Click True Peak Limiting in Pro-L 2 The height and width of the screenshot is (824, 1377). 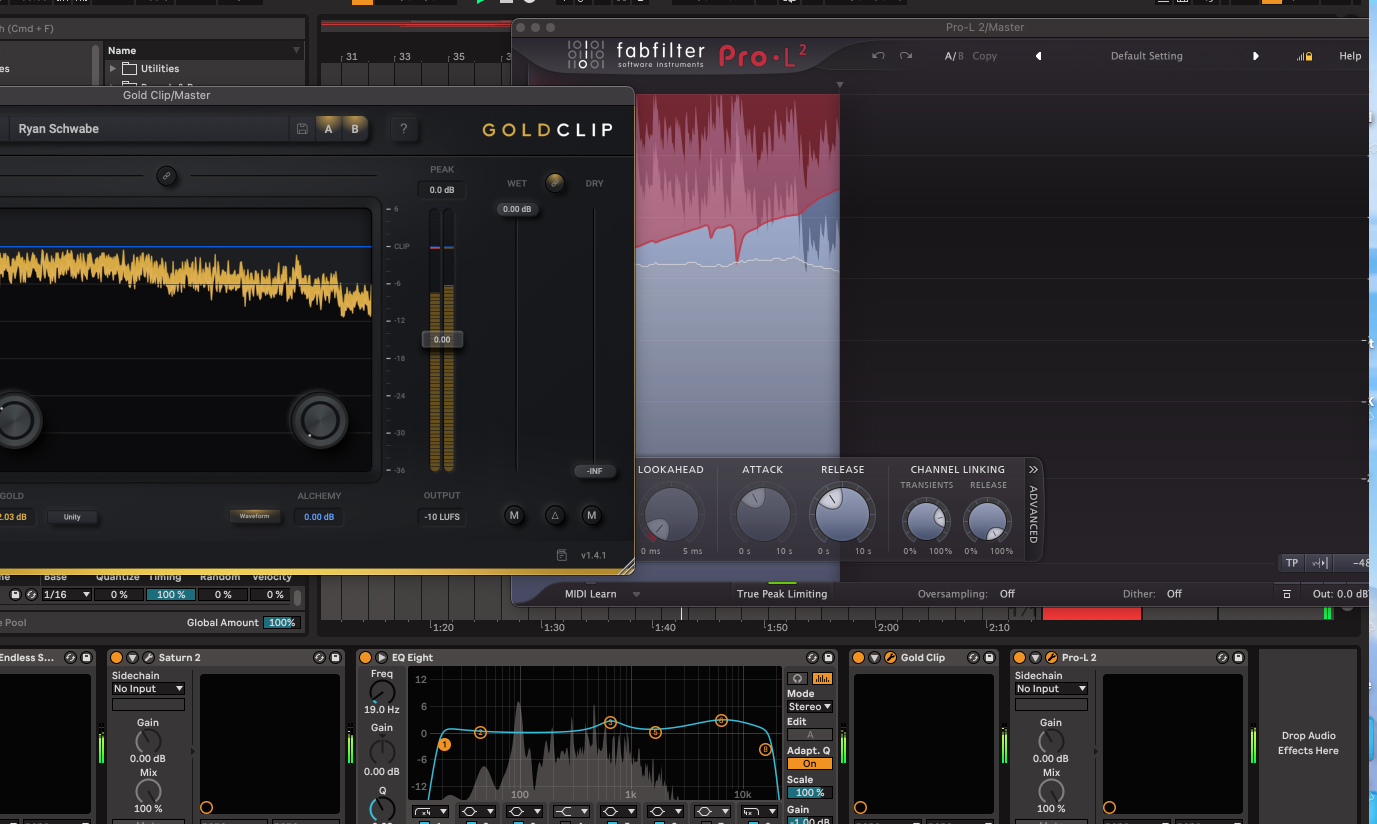tap(782, 594)
